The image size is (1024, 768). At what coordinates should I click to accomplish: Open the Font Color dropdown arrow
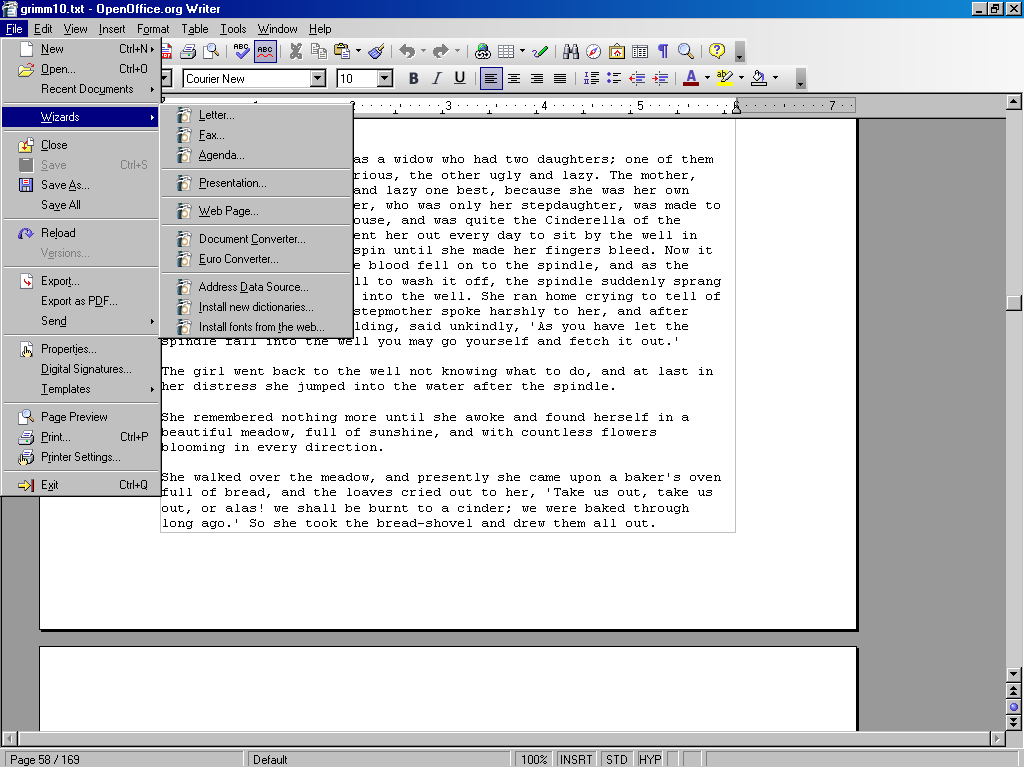pos(707,78)
